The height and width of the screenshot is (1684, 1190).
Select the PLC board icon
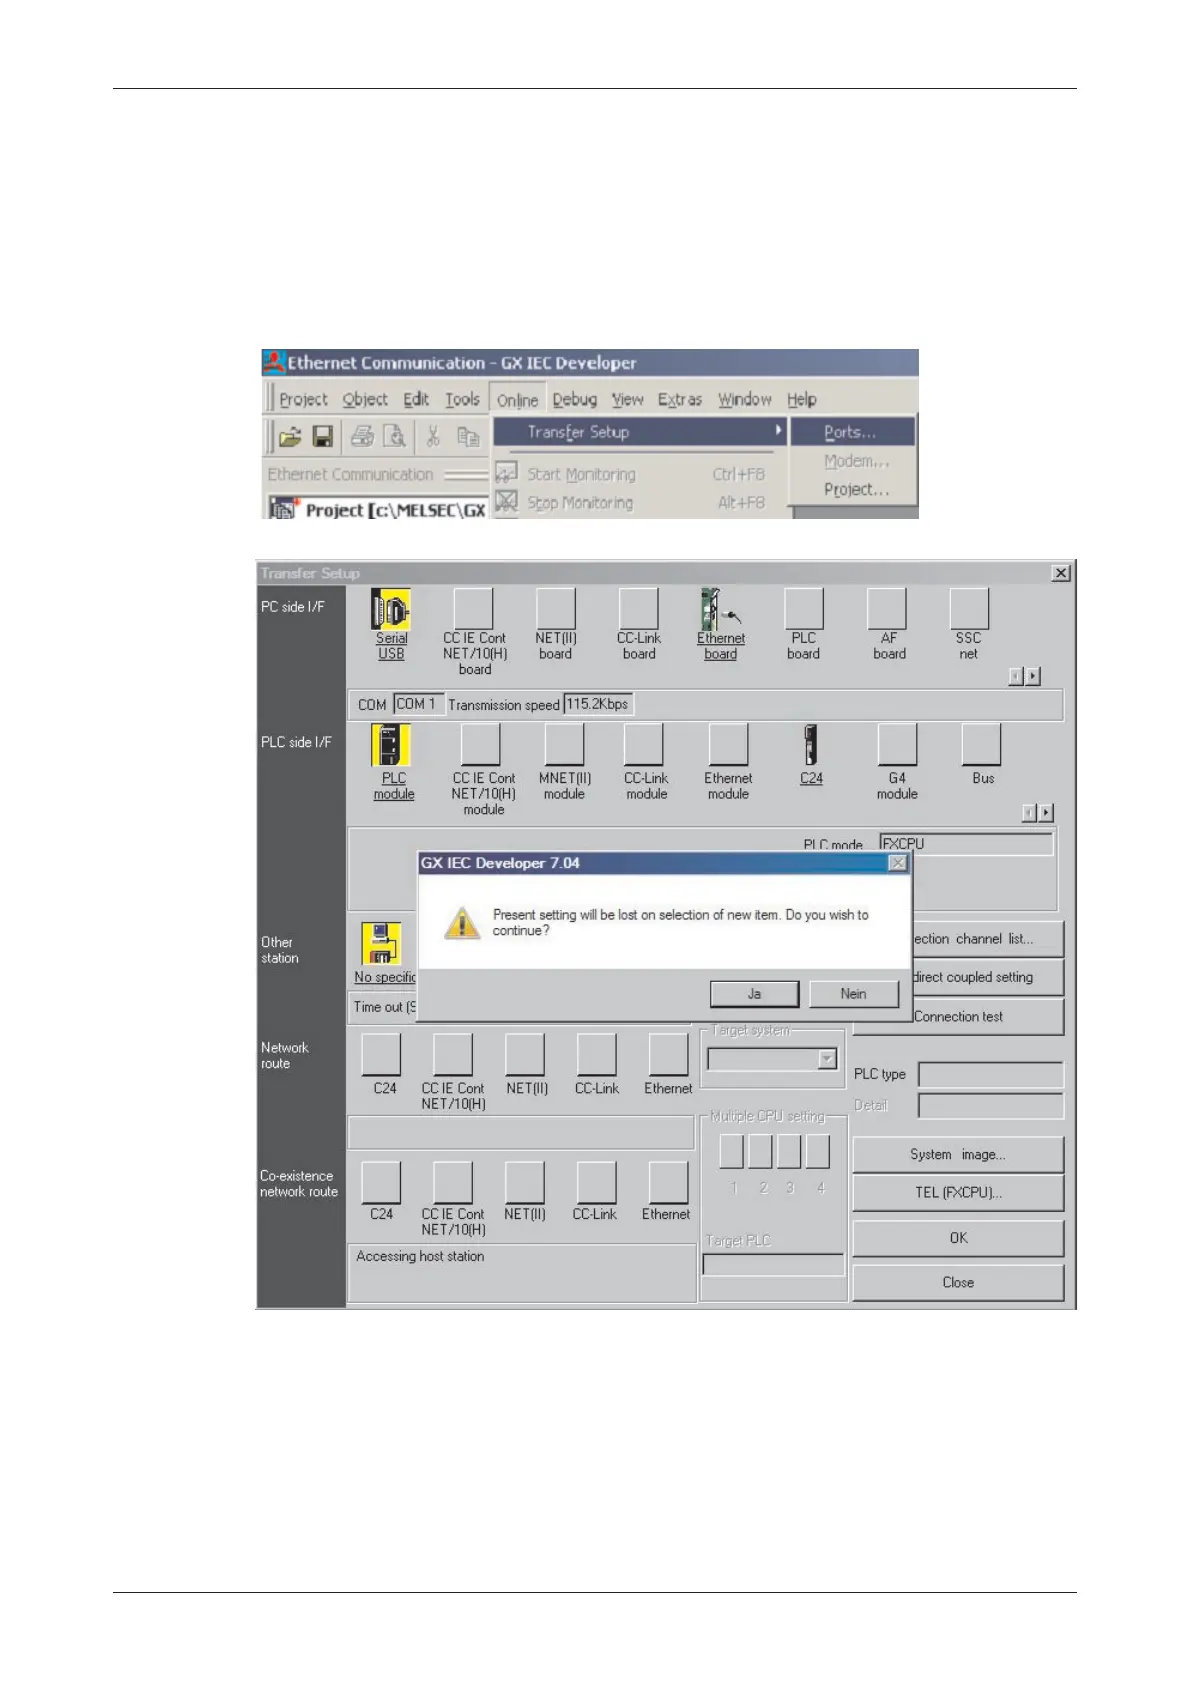pos(804,608)
